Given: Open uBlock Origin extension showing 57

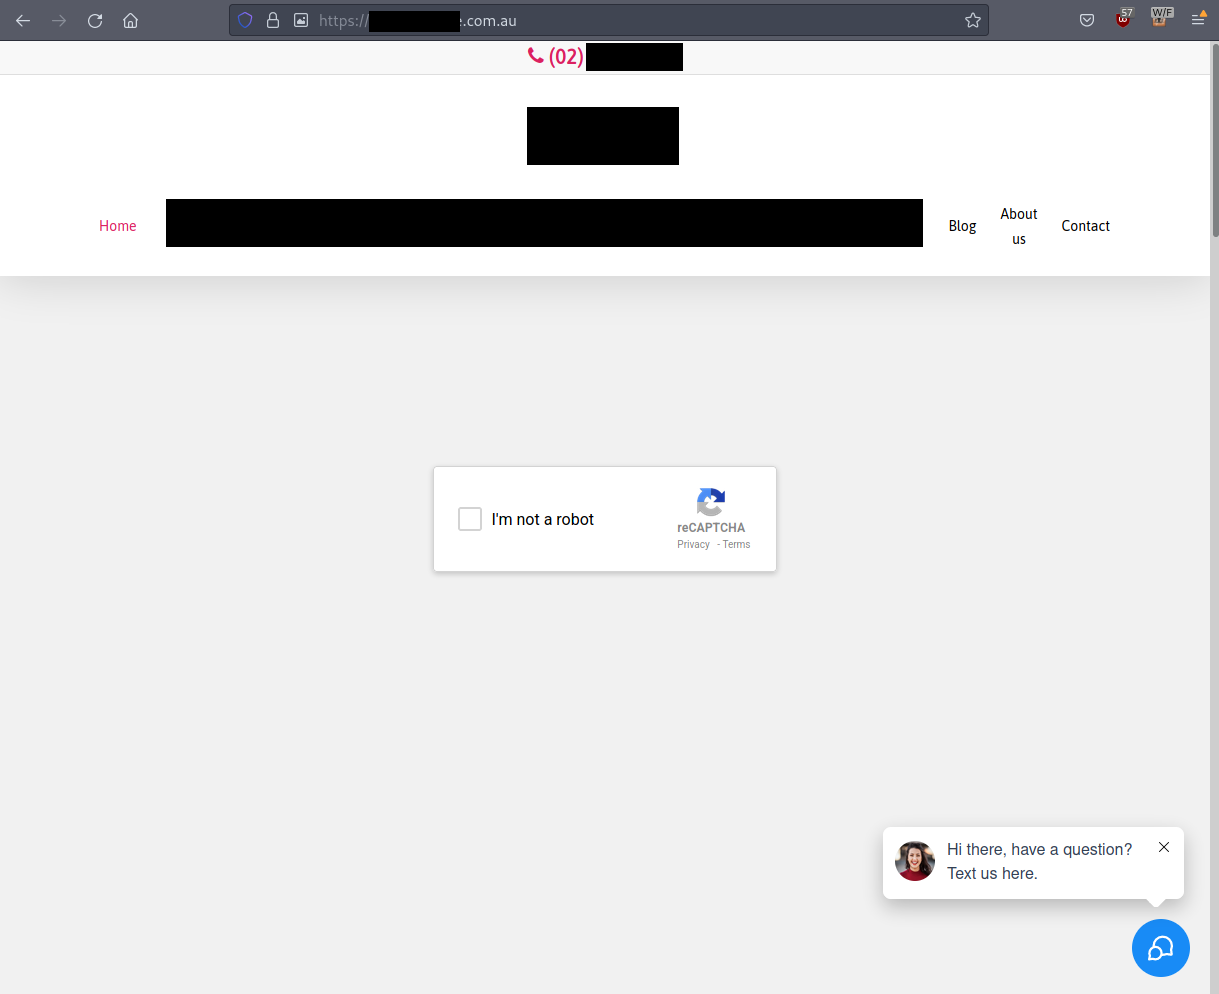Looking at the screenshot, I should click(1124, 18).
